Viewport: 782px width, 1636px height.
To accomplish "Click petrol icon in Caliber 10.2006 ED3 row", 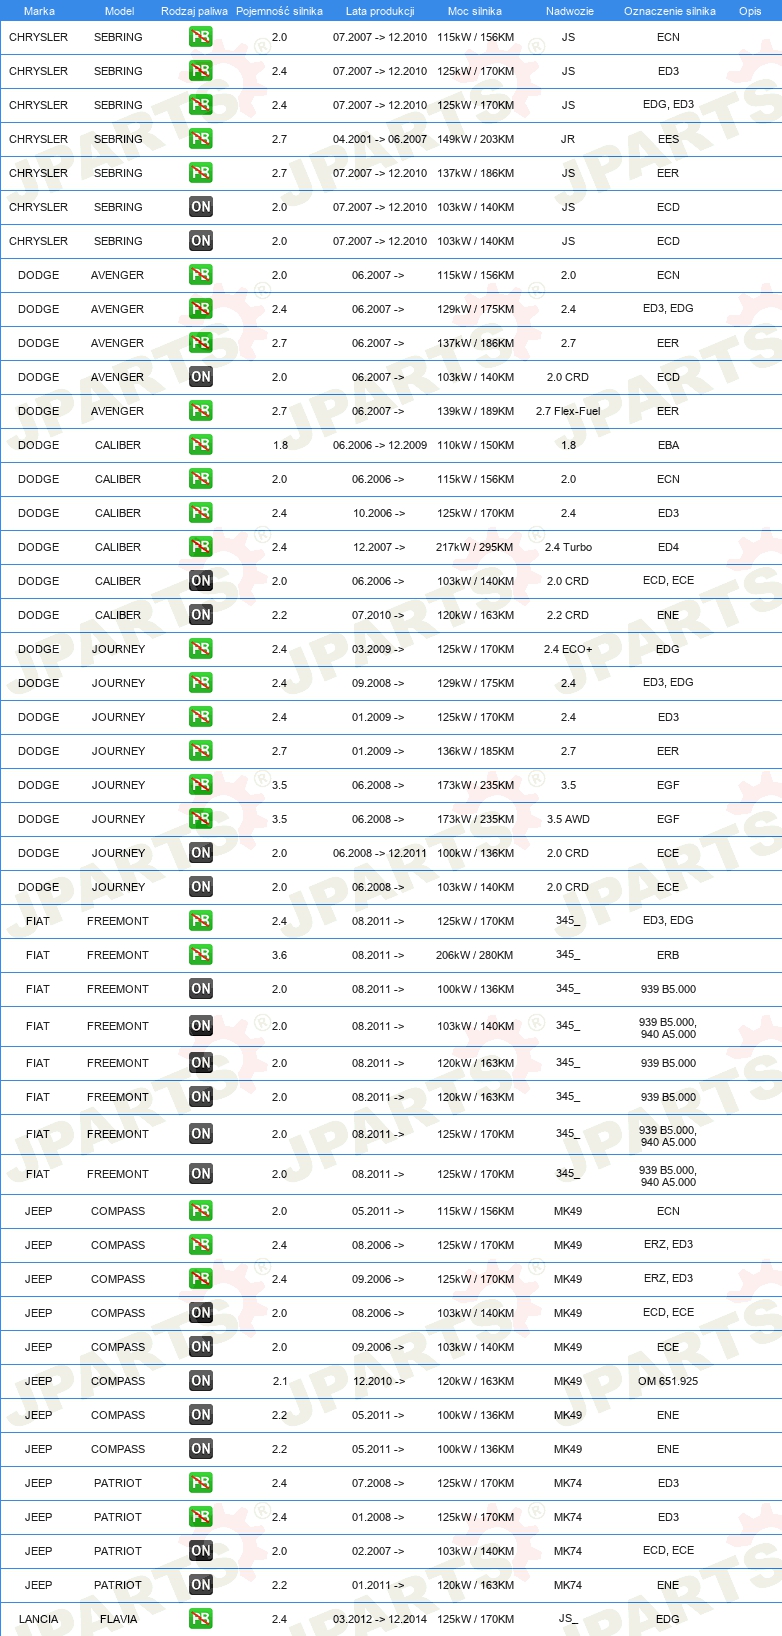I will (x=201, y=513).
